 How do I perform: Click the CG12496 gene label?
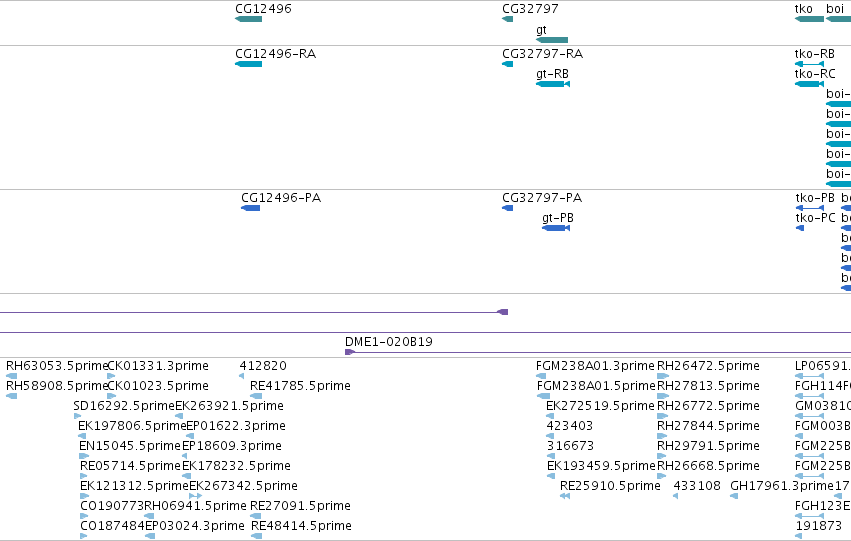(263, 9)
